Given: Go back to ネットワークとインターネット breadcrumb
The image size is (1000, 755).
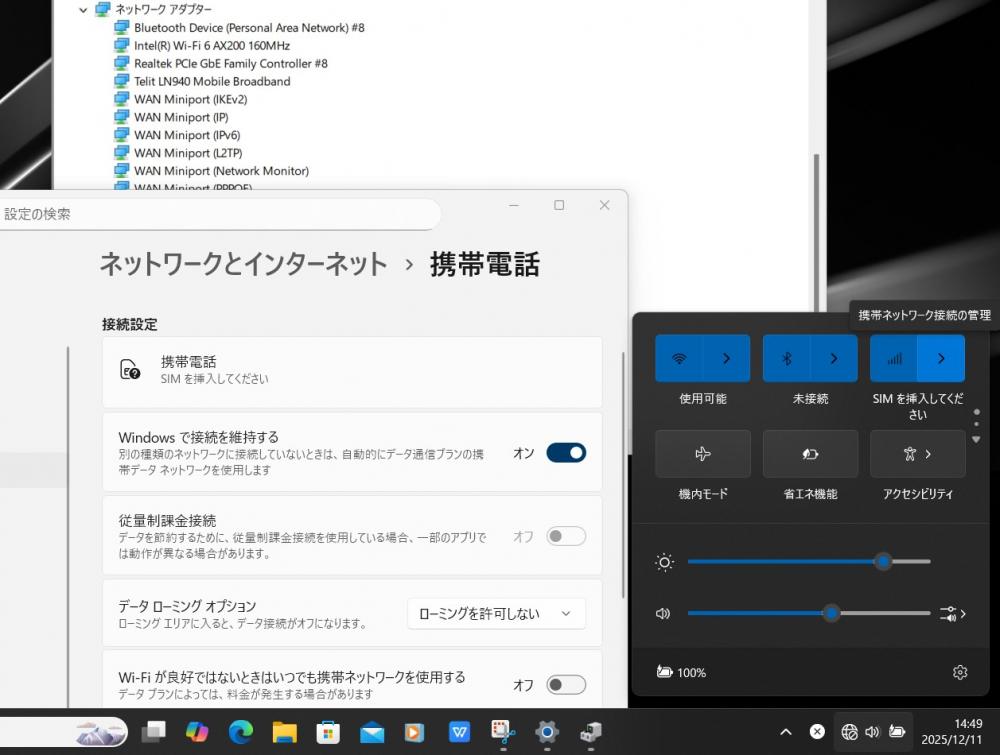Looking at the screenshot, I should [243, 264].
